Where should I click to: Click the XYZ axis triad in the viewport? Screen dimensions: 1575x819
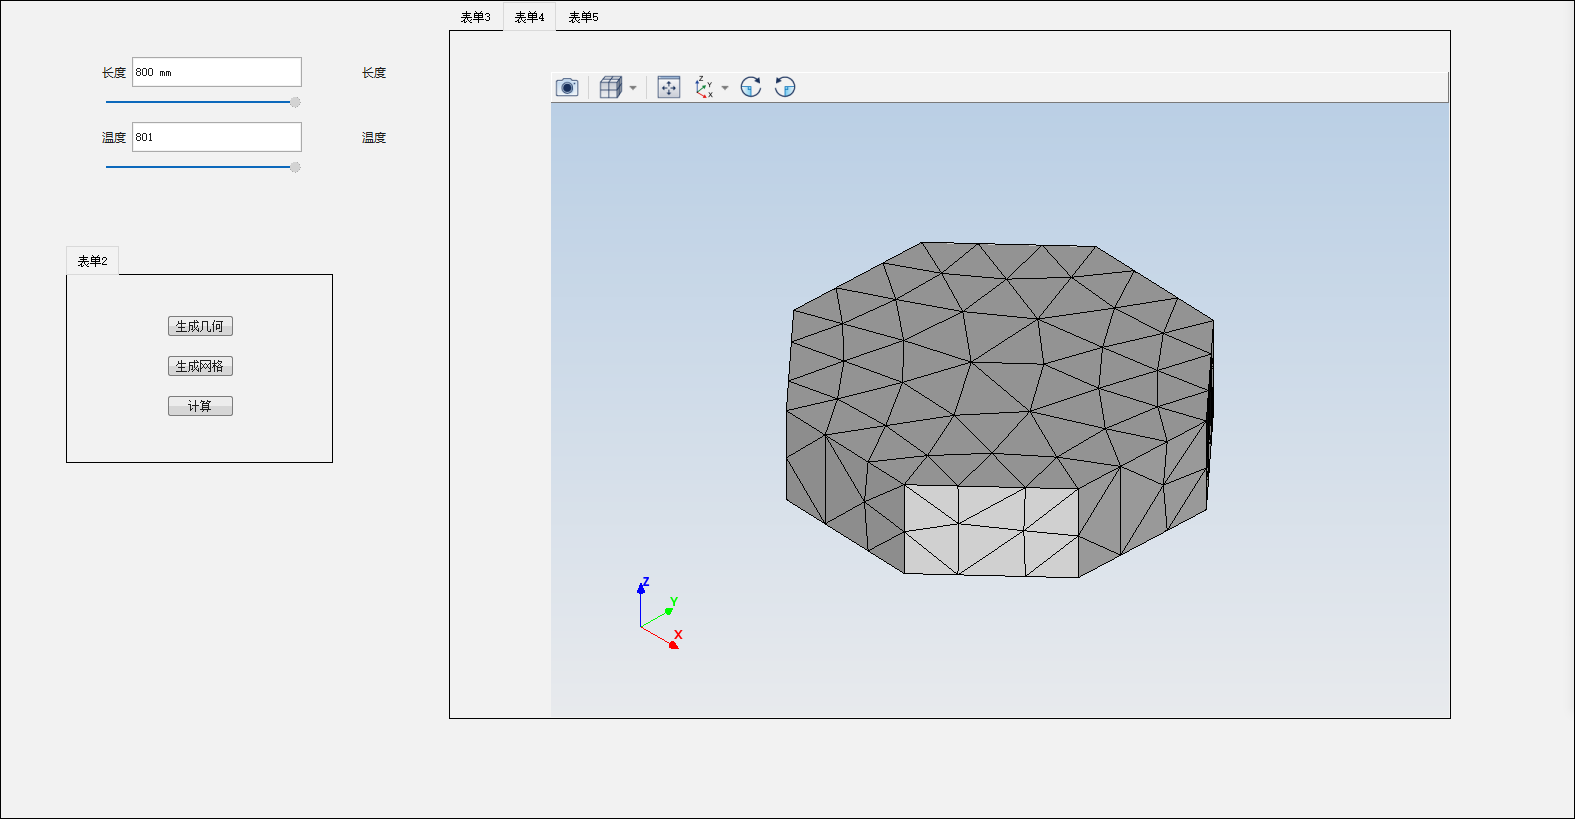point(660,613)
